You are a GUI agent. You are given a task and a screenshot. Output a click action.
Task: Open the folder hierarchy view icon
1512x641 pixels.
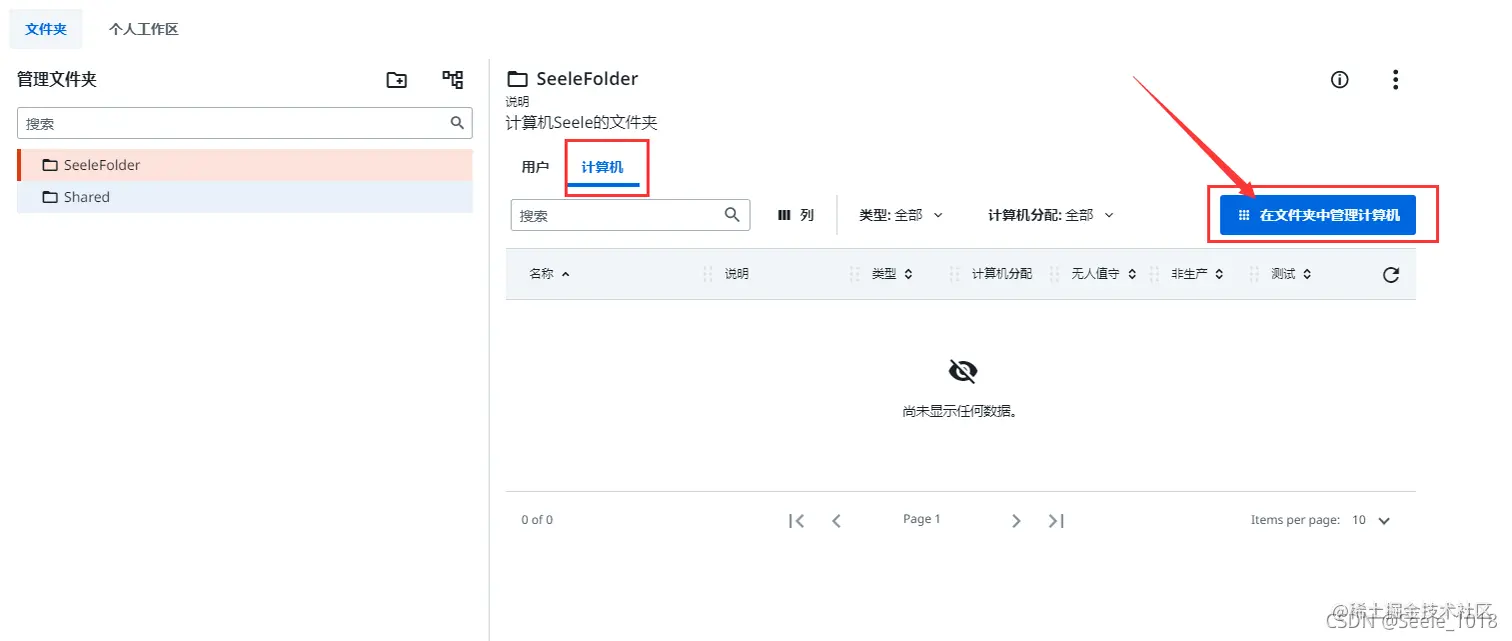coord(452,79)
